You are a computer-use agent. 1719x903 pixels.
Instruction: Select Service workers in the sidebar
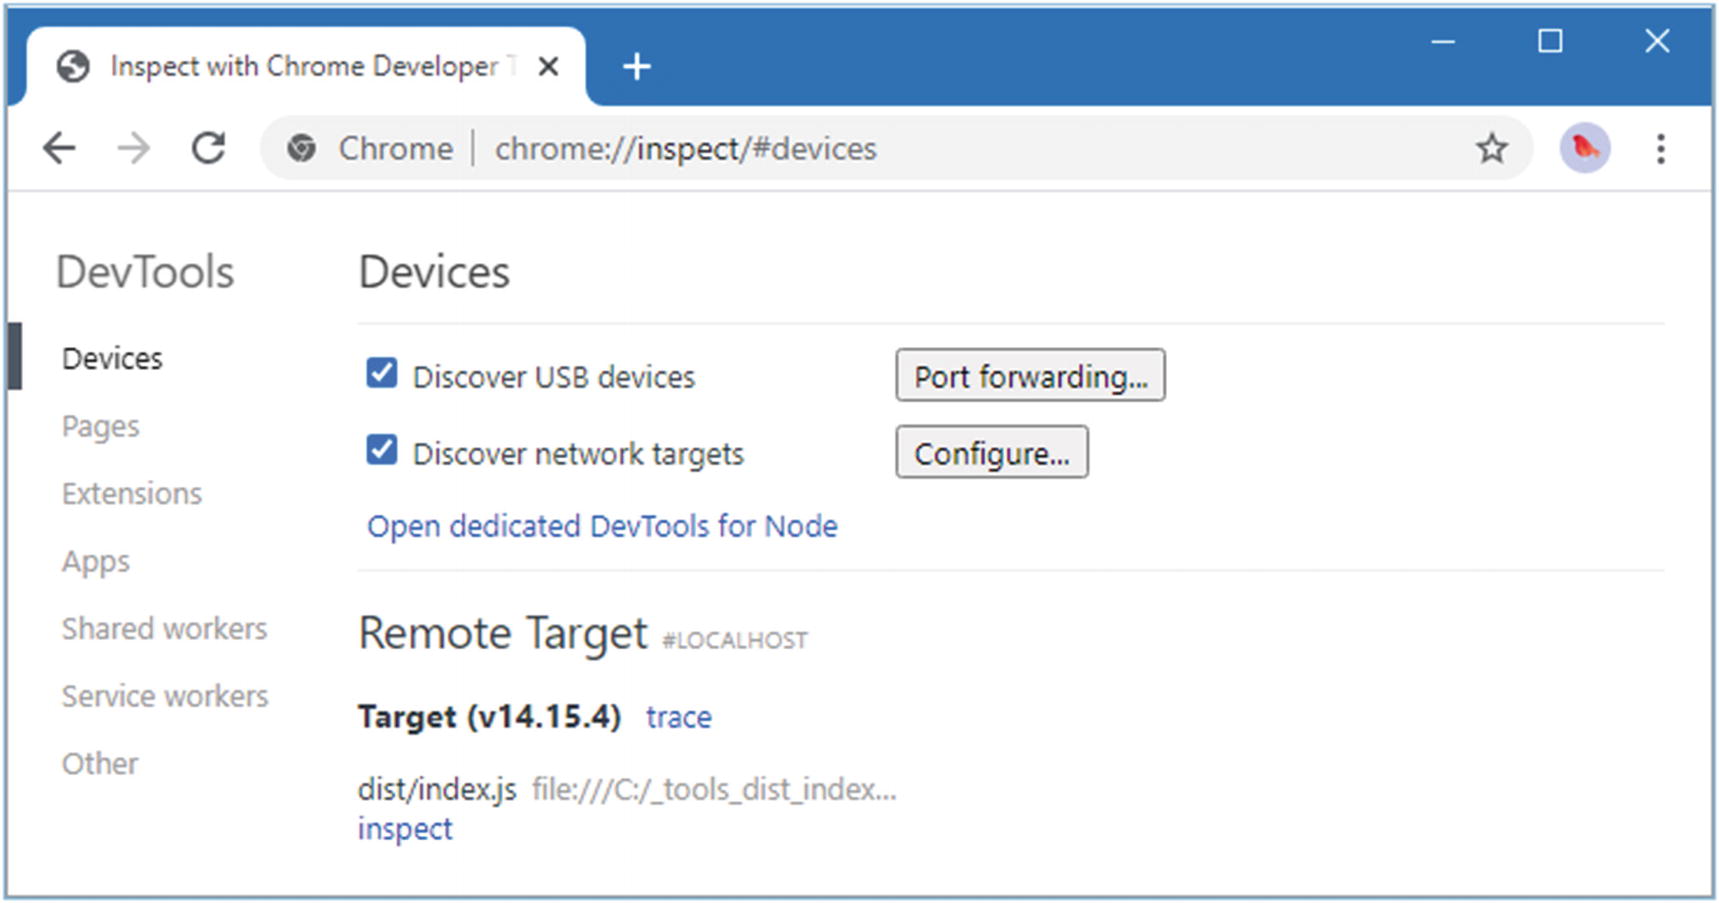[165, 696]
